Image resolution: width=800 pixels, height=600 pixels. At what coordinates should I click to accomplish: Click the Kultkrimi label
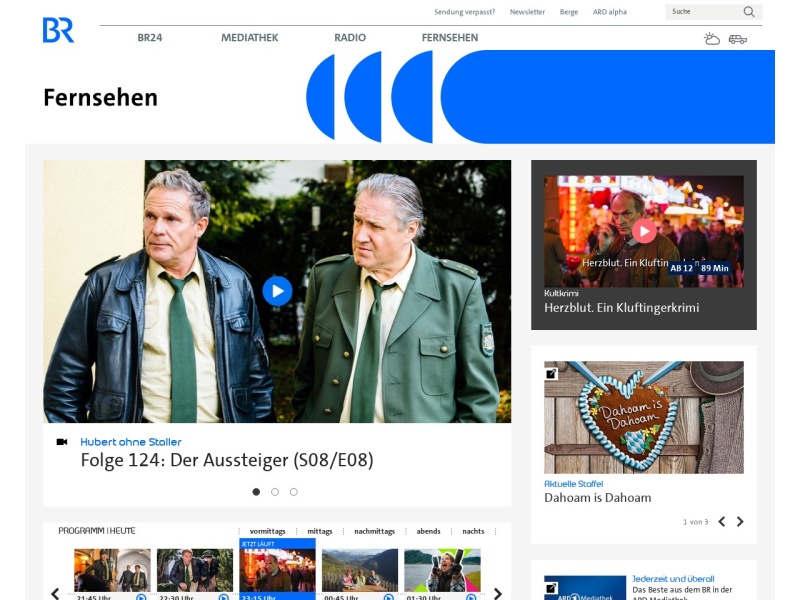(561, 293)
